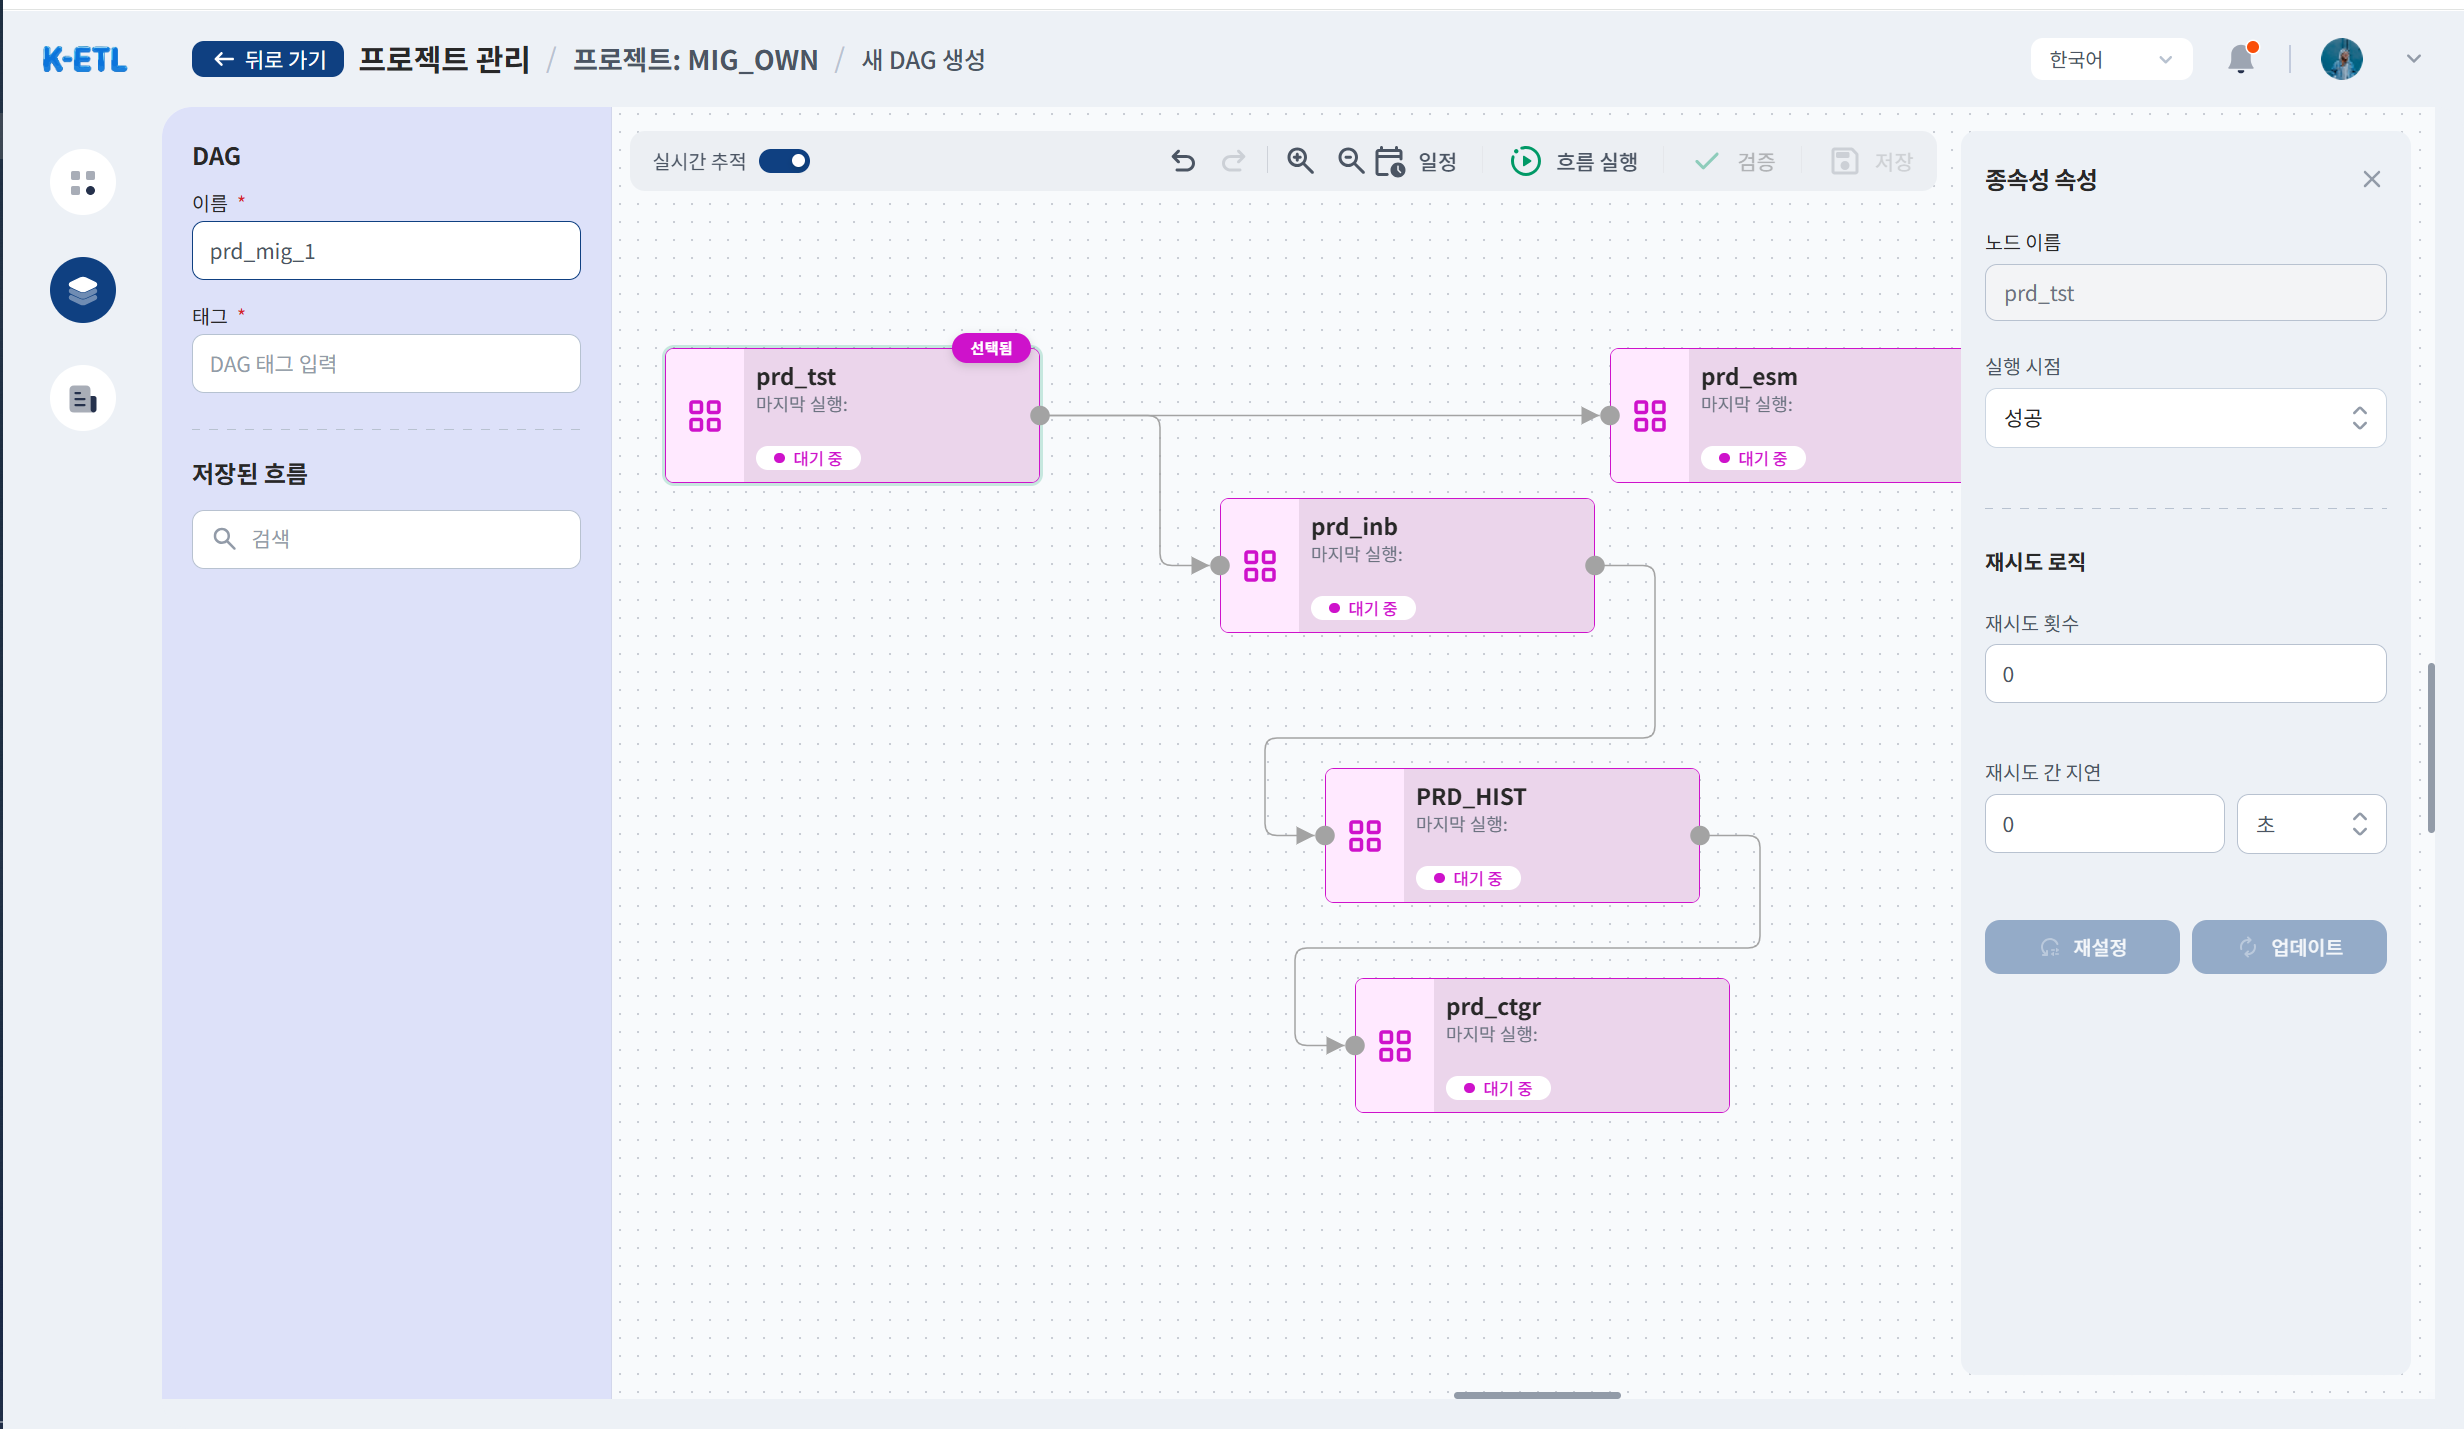The height and width of the screenshot is (1429, 2464).
Task: Click the K-ETL logo
Action: point(85,60)
